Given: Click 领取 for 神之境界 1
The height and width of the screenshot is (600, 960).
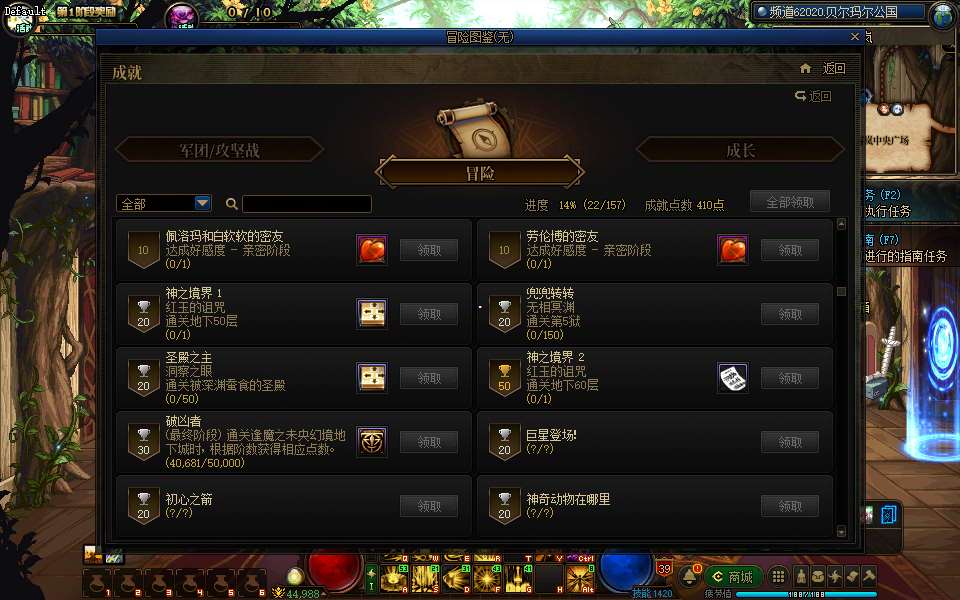Looking at the screenshot, I should point(429,314).
